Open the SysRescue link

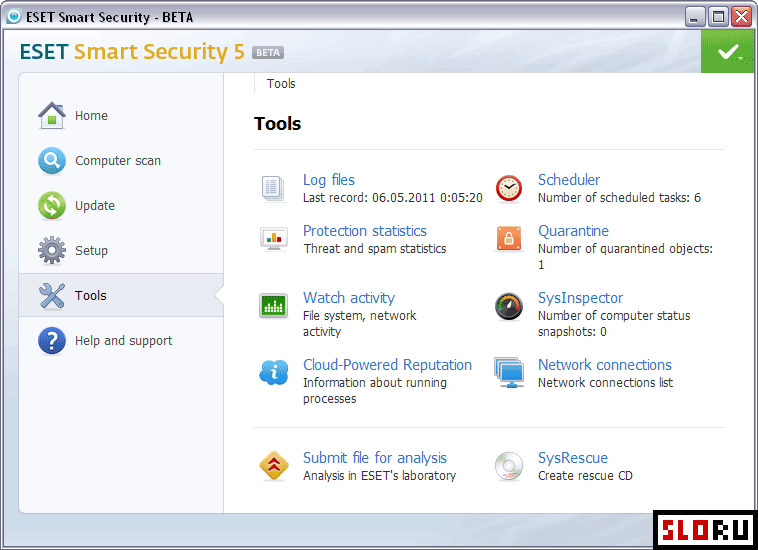point(573,458)
